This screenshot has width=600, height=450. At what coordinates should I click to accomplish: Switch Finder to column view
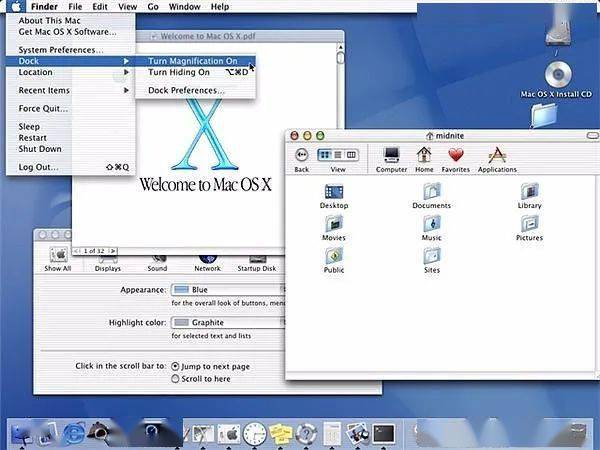[x=351, y=155]
